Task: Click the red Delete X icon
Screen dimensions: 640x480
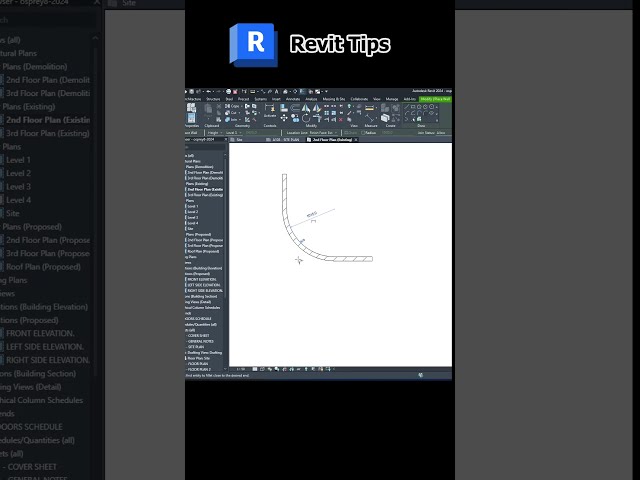Action: [341, 120]
